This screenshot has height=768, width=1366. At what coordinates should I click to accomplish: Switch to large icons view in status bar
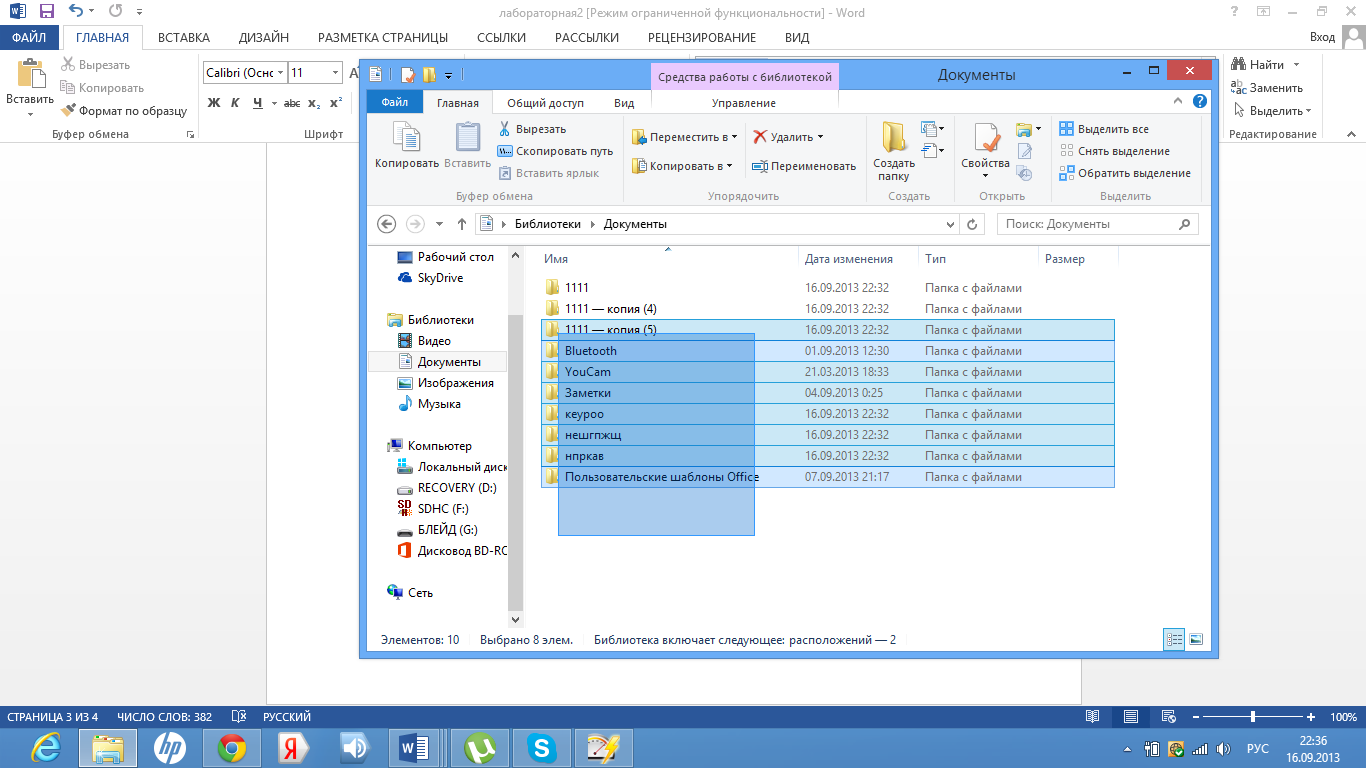pos(1196,640)
